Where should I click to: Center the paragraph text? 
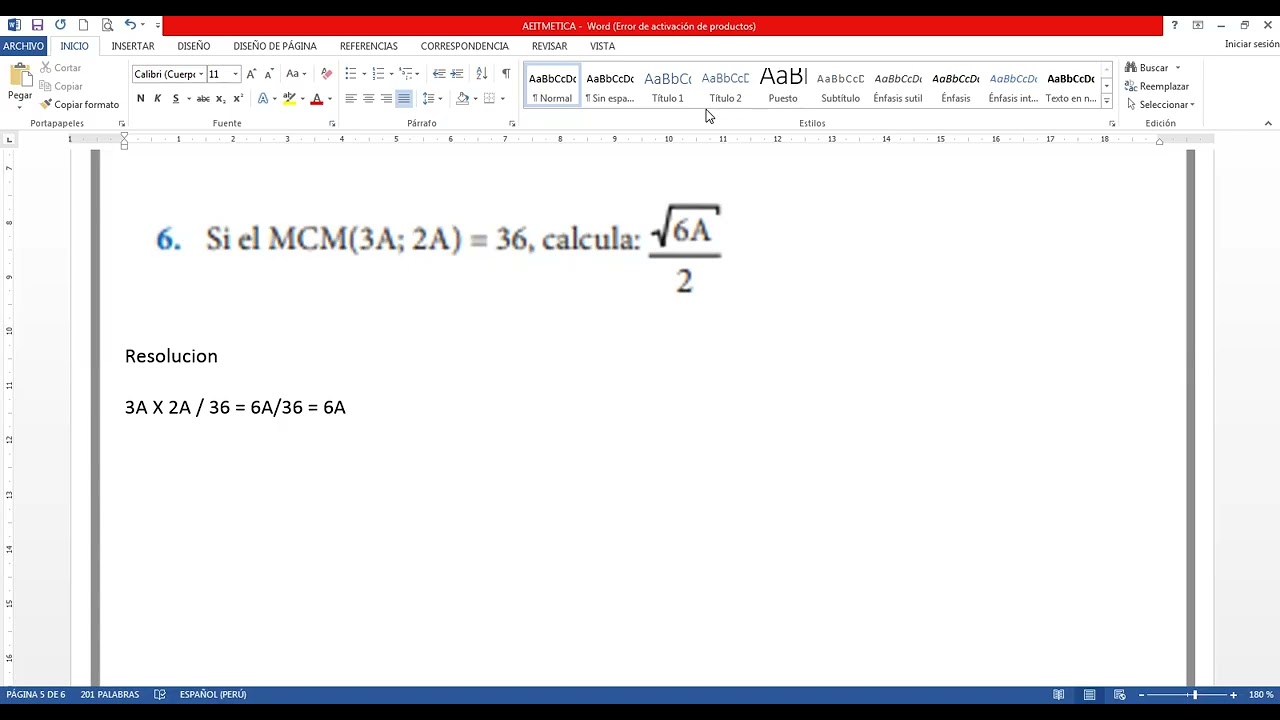tap(368, 99)
